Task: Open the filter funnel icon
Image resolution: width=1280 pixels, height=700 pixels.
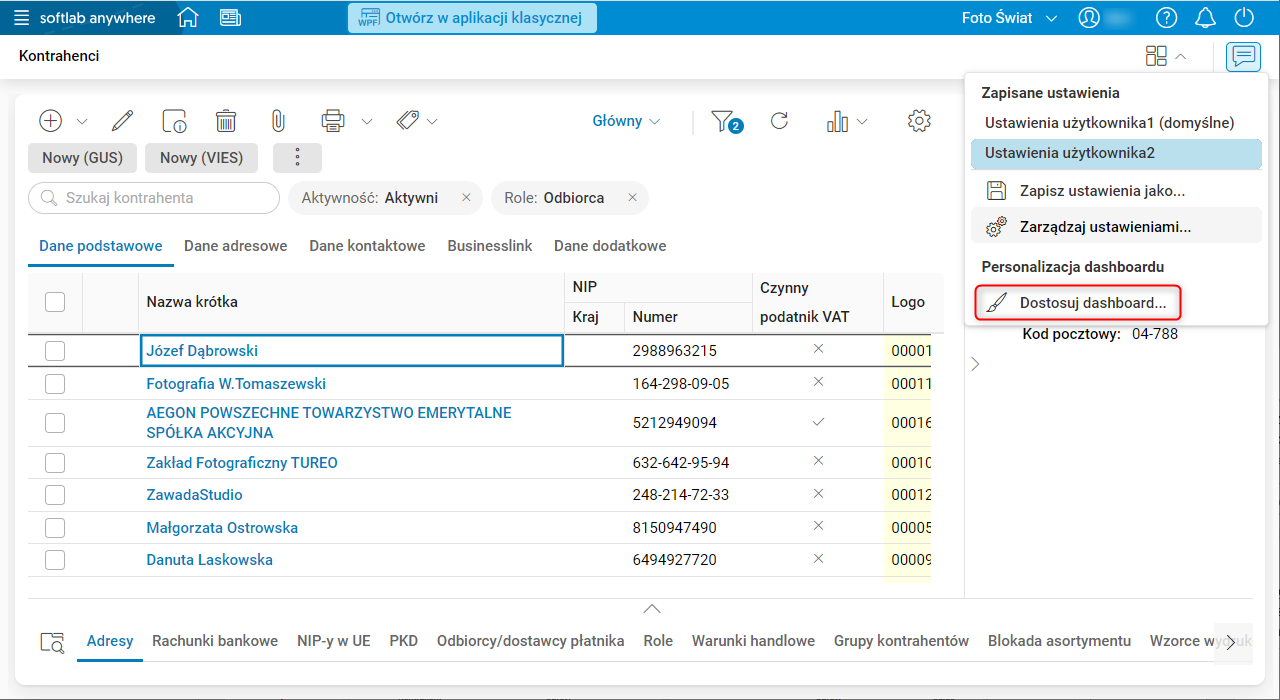Action: 725,122
